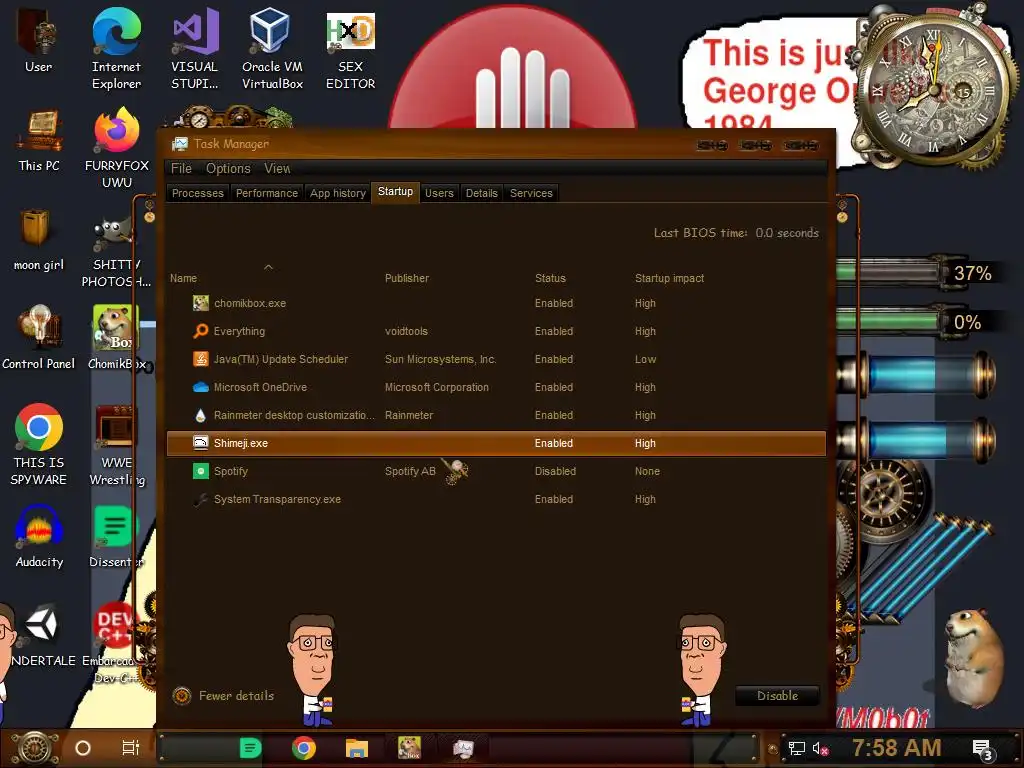The image size is (1024, 768).
Task: Open the This PC desktop icon
Action: click(x=39, y=140)
